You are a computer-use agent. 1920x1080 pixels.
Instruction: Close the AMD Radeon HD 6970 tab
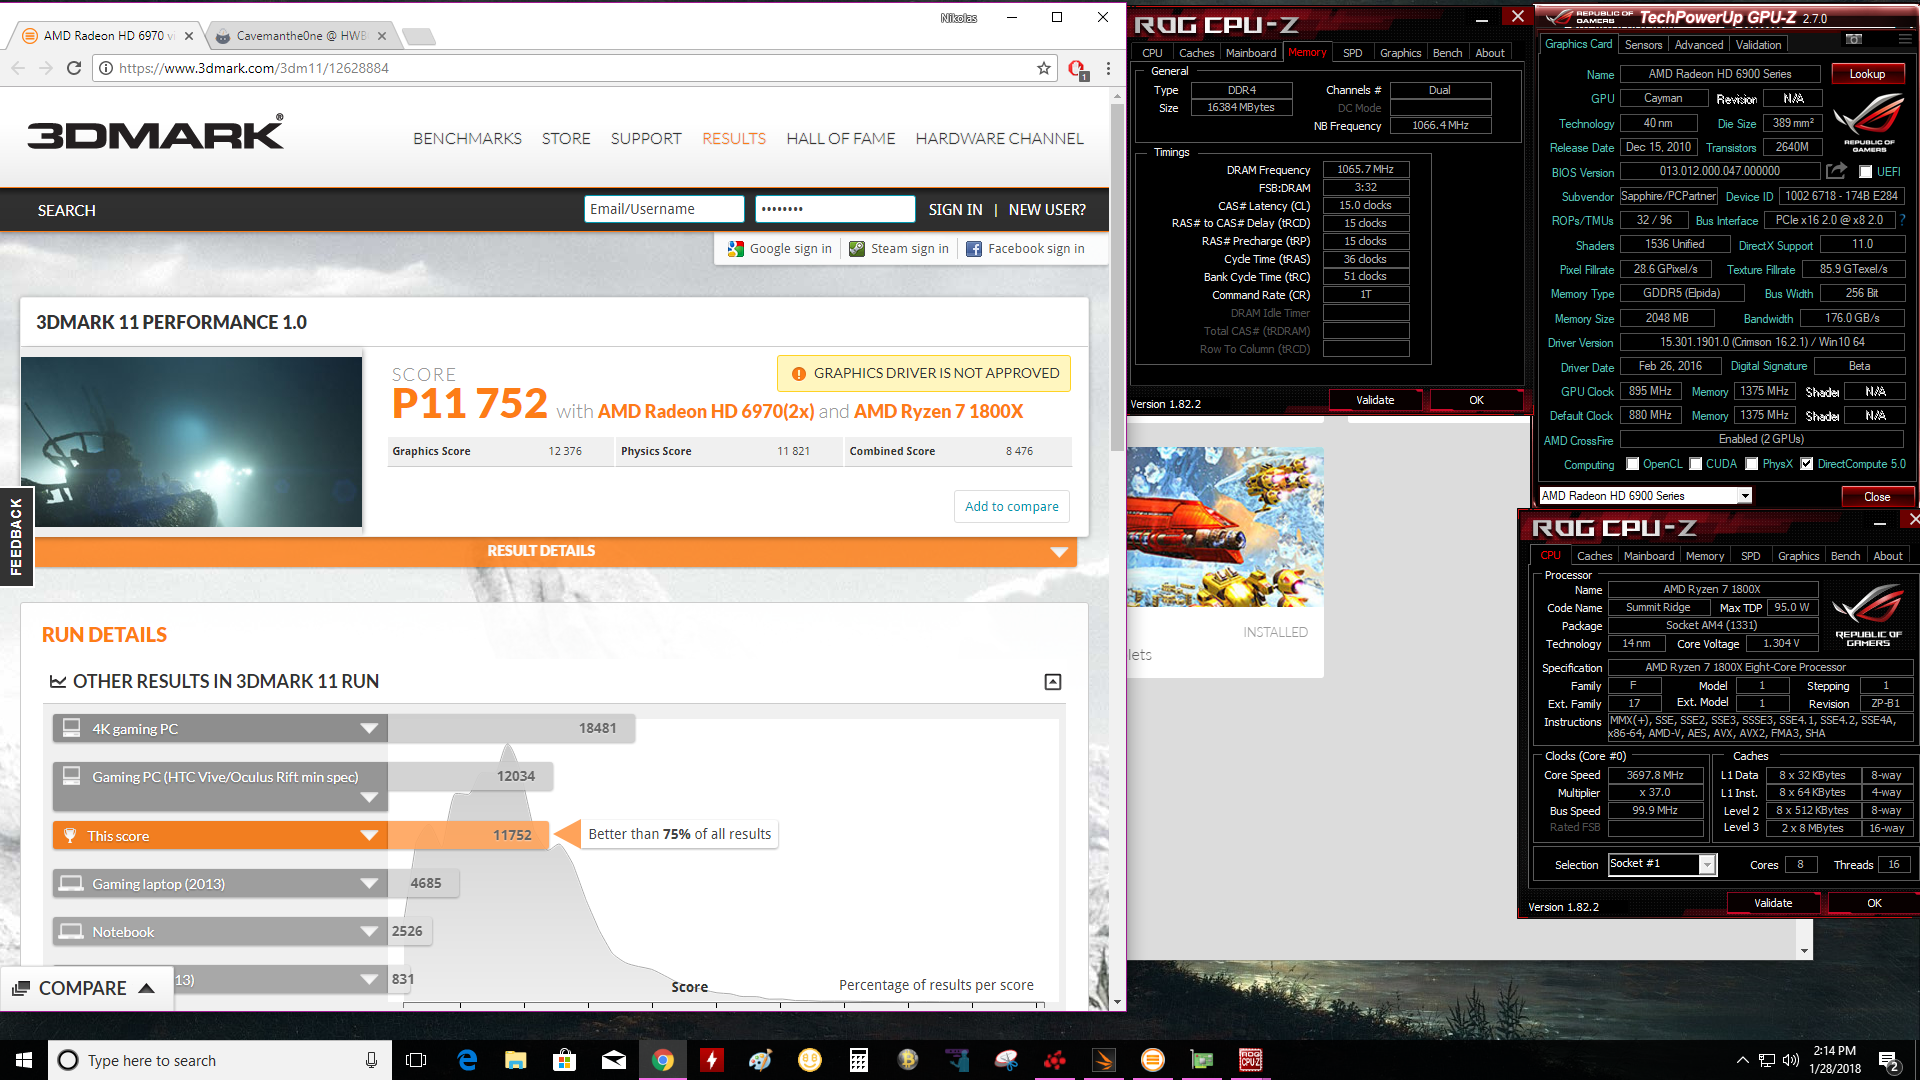(189, 36)
